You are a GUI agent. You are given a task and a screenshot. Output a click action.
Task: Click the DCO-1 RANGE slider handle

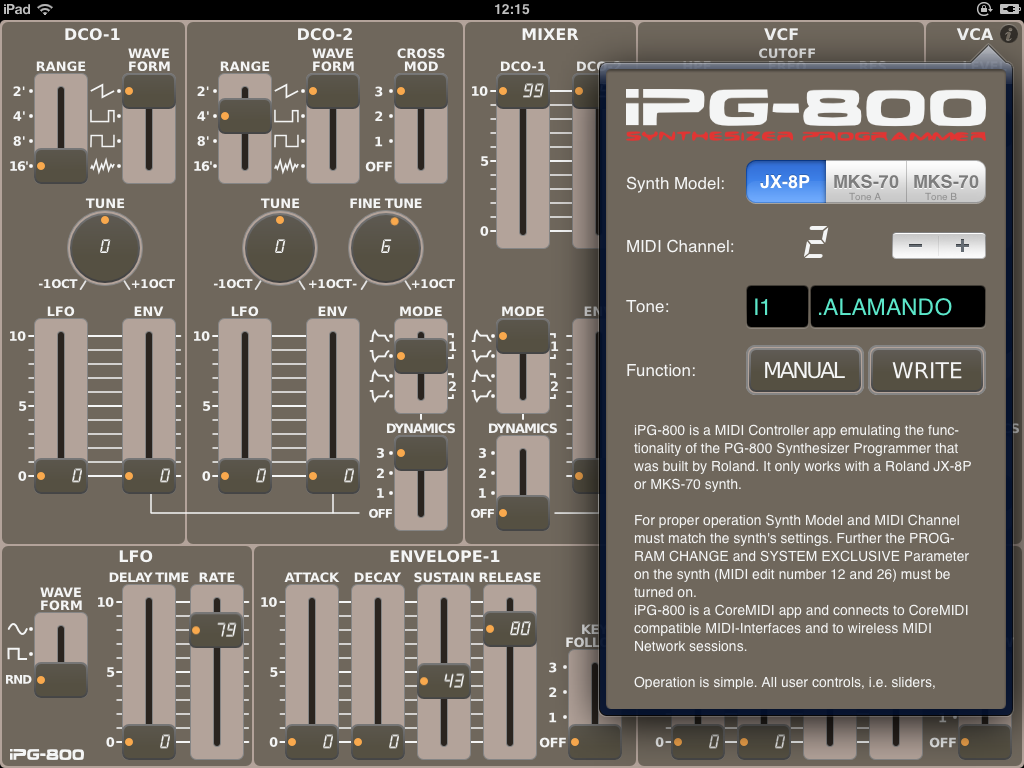[61, 166]
